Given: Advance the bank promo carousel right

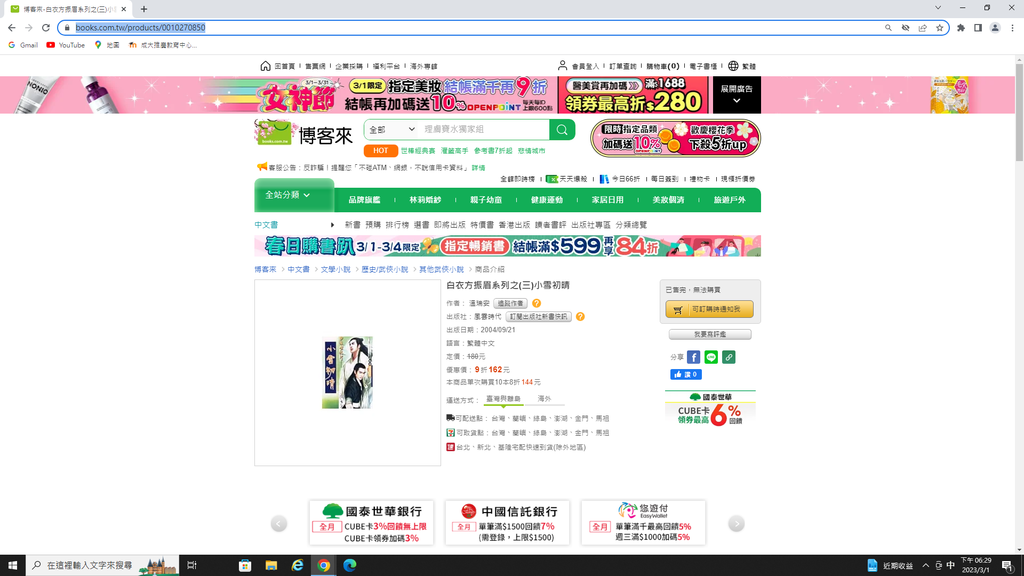Looking at the screenshot, I should click(737, 523).
